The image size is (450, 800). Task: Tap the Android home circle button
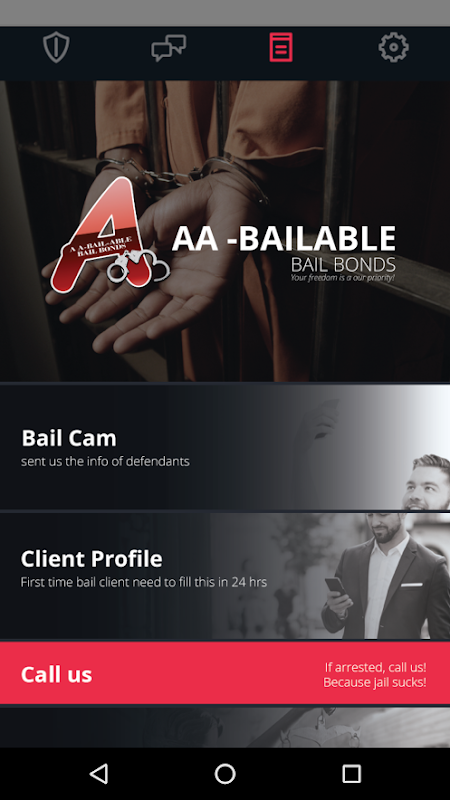tap(225, 773)
